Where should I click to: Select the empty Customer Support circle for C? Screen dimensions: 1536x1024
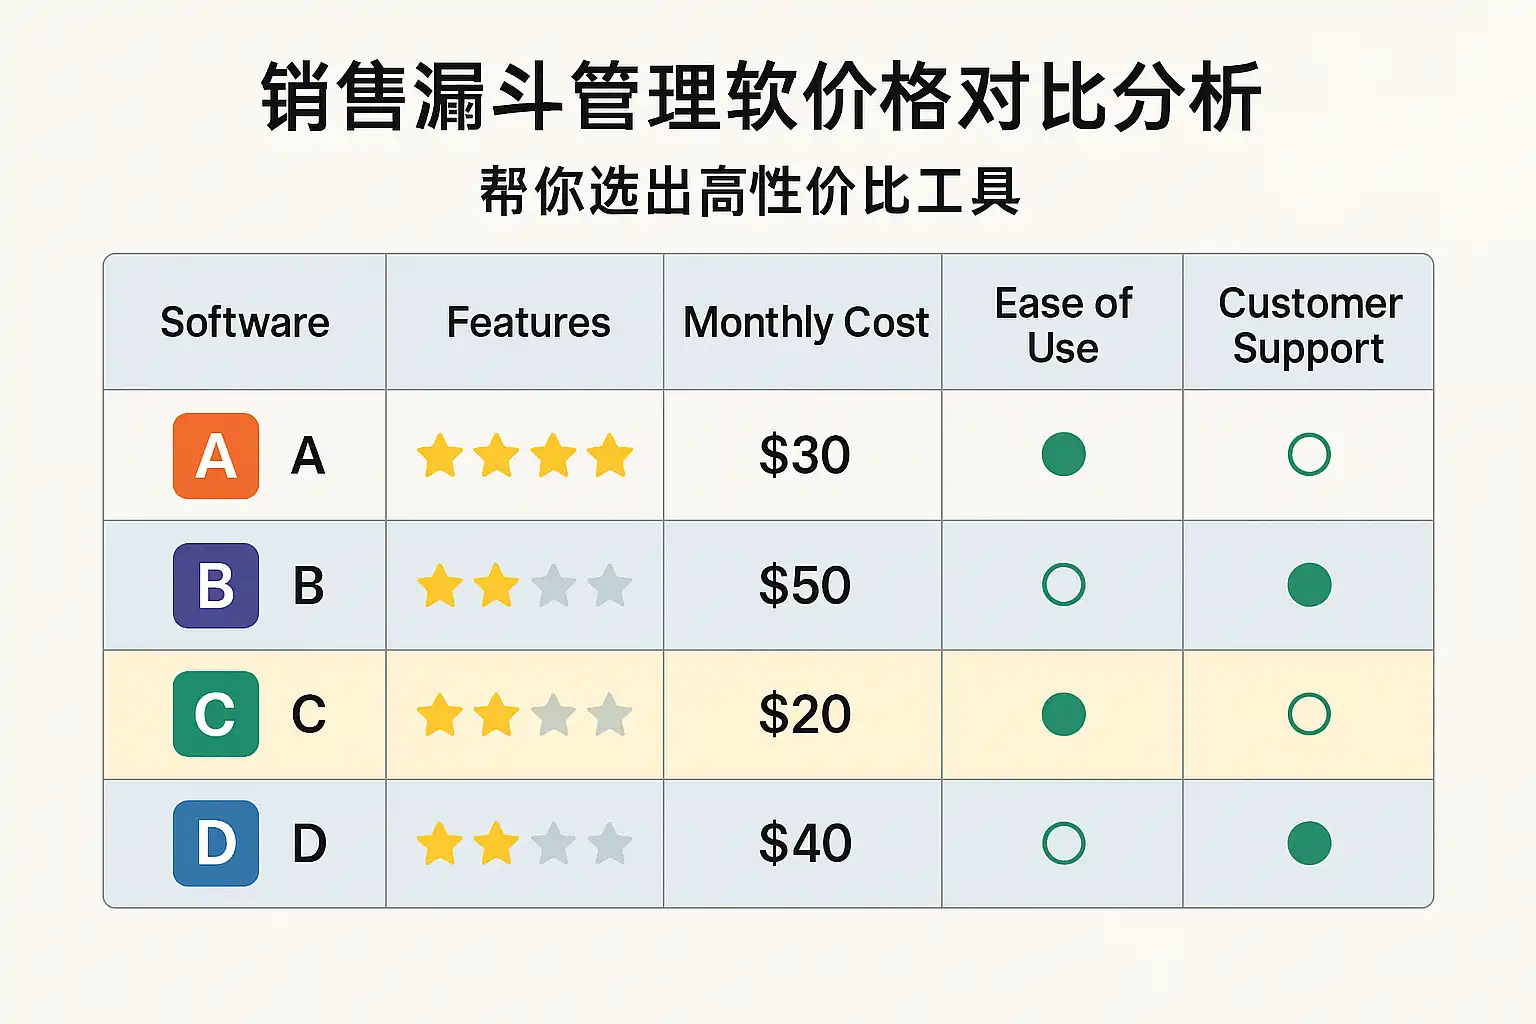(1309, 714)
